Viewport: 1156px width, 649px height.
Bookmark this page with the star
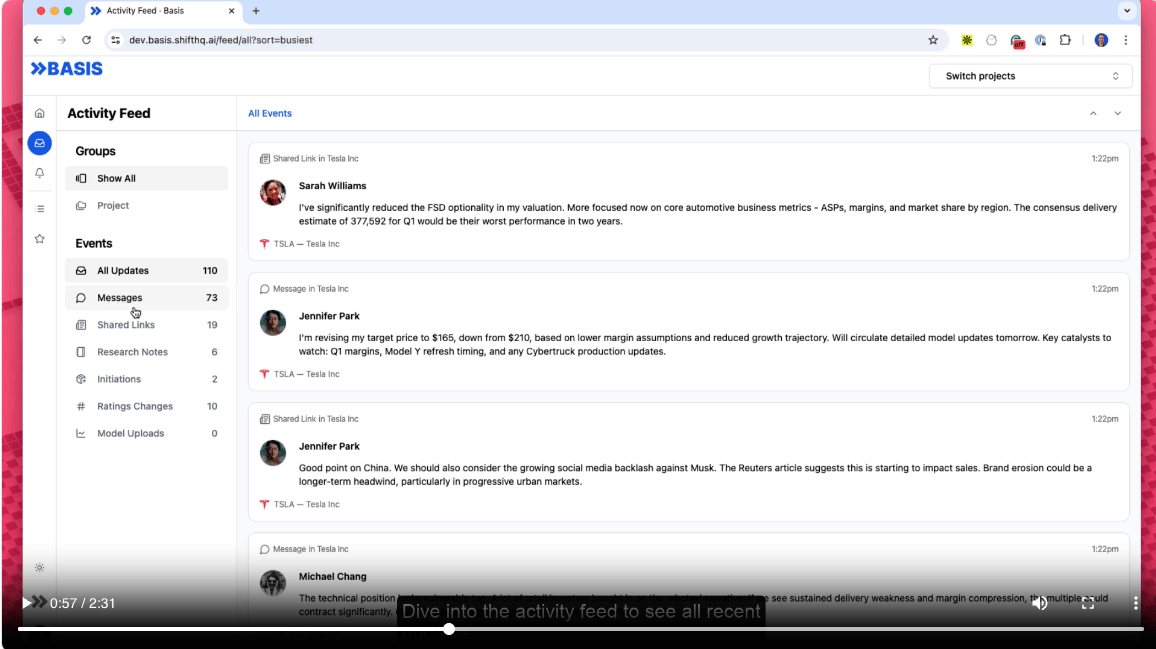coord(933,40)
